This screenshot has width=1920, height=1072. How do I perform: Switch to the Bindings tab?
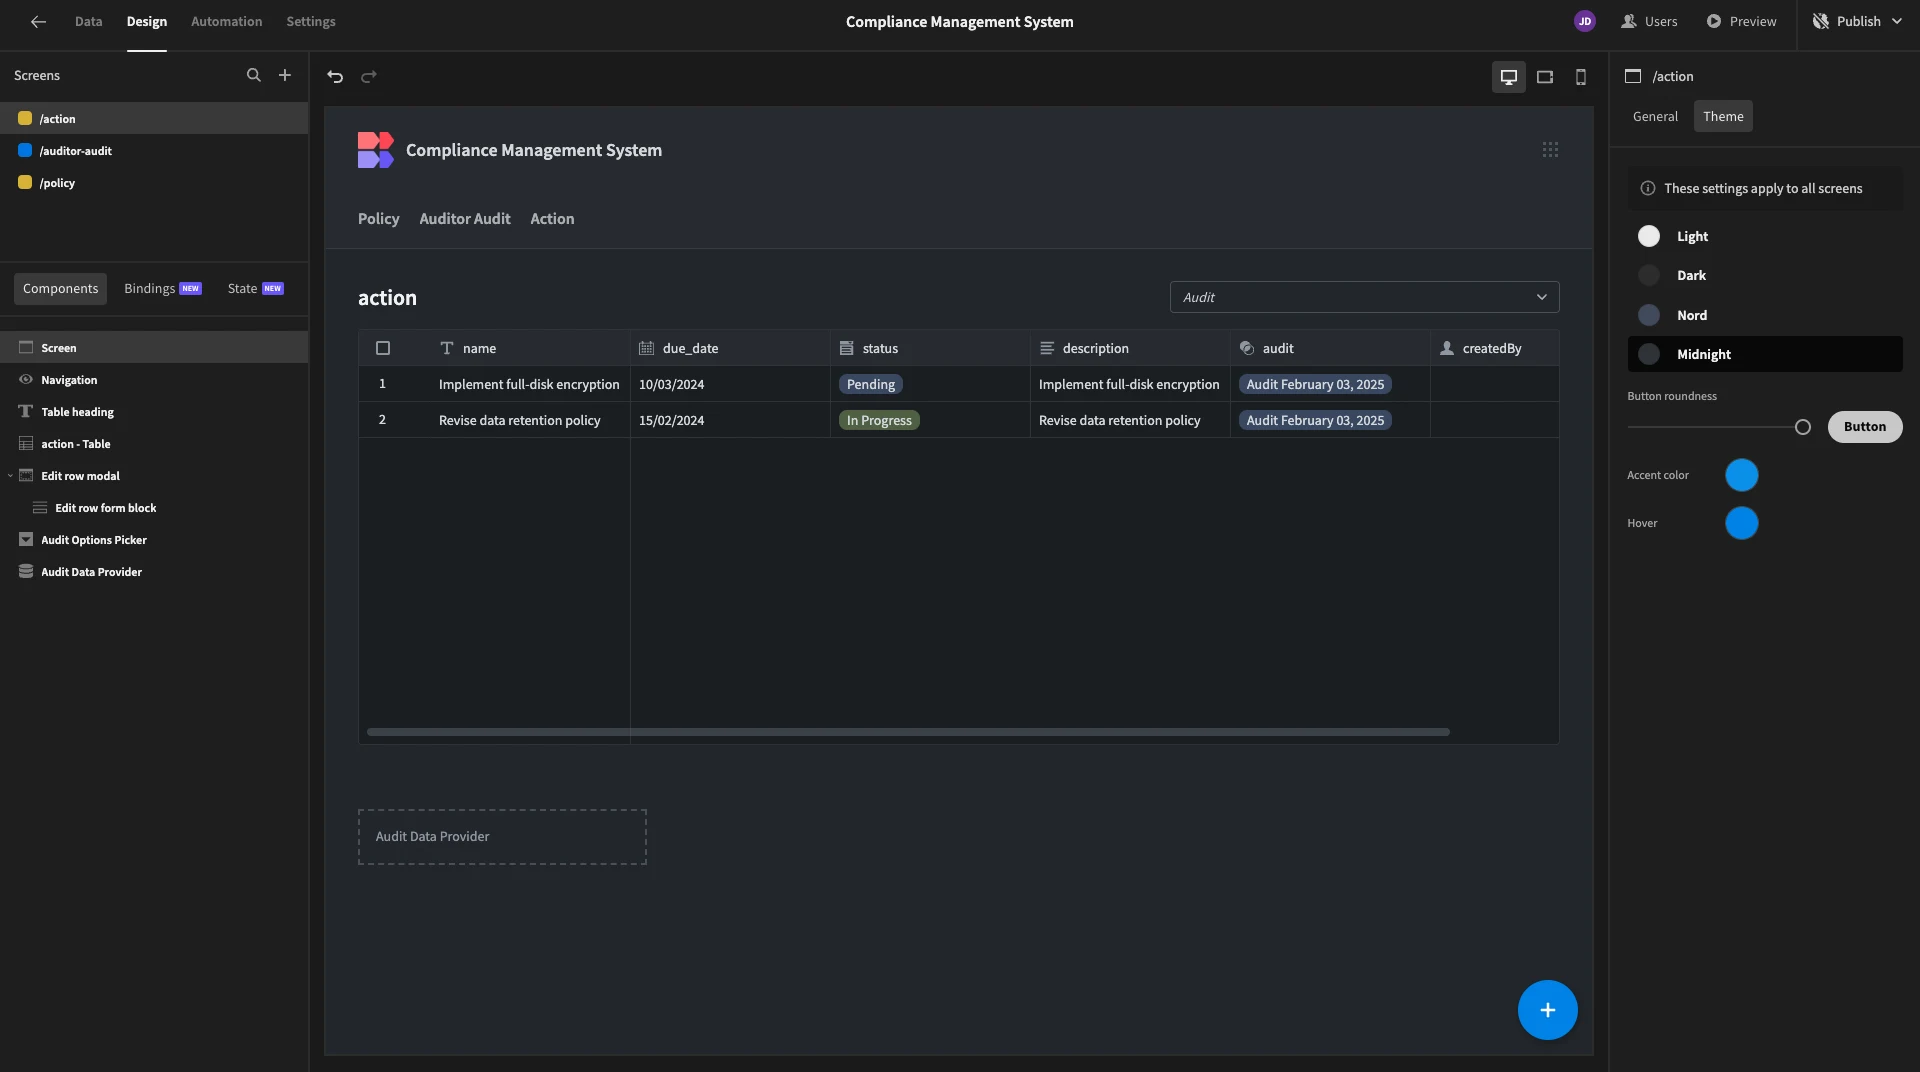click(x=163, y=288)
